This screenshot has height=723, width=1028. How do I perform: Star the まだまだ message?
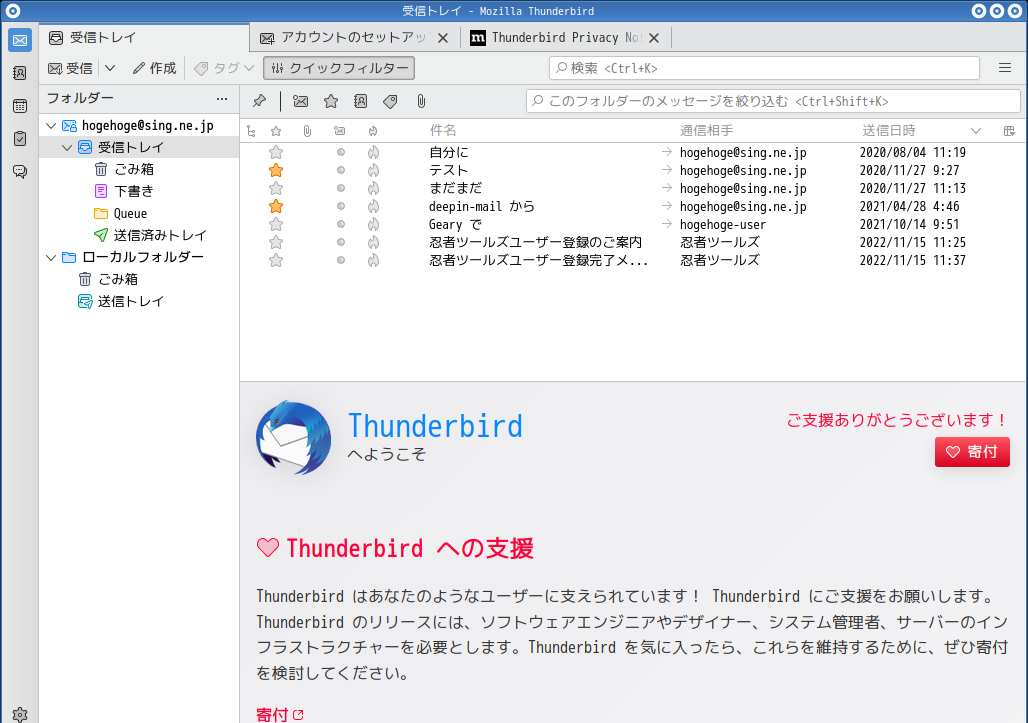(x=276, y=189)
